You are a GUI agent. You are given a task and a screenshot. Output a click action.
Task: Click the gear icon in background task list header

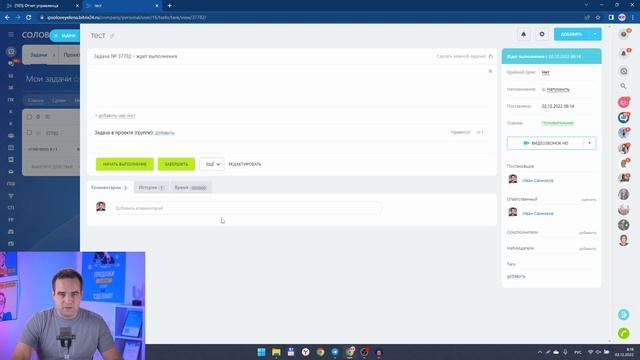38,117
